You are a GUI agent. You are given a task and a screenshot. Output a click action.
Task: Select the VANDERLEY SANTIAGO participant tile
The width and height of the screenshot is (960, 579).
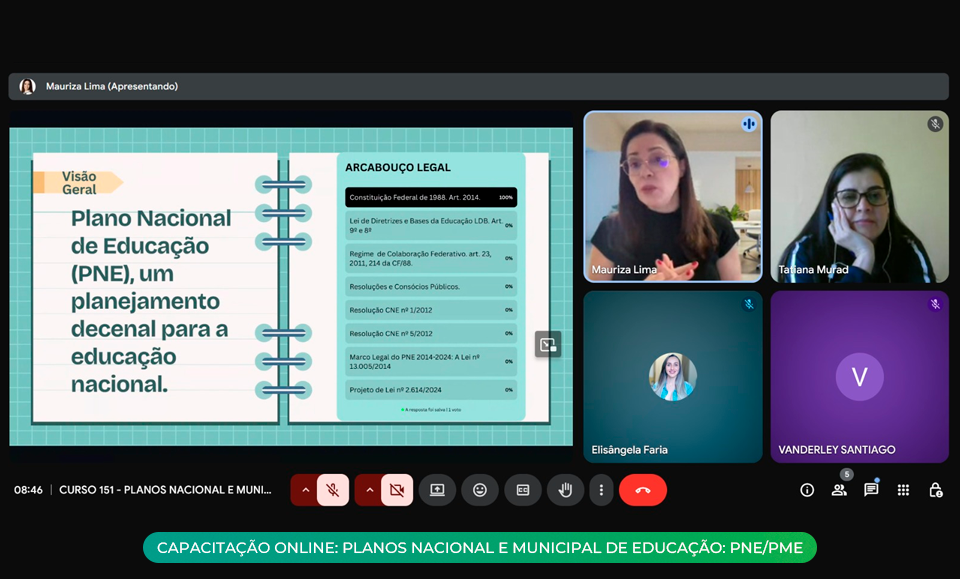point(859,377)
